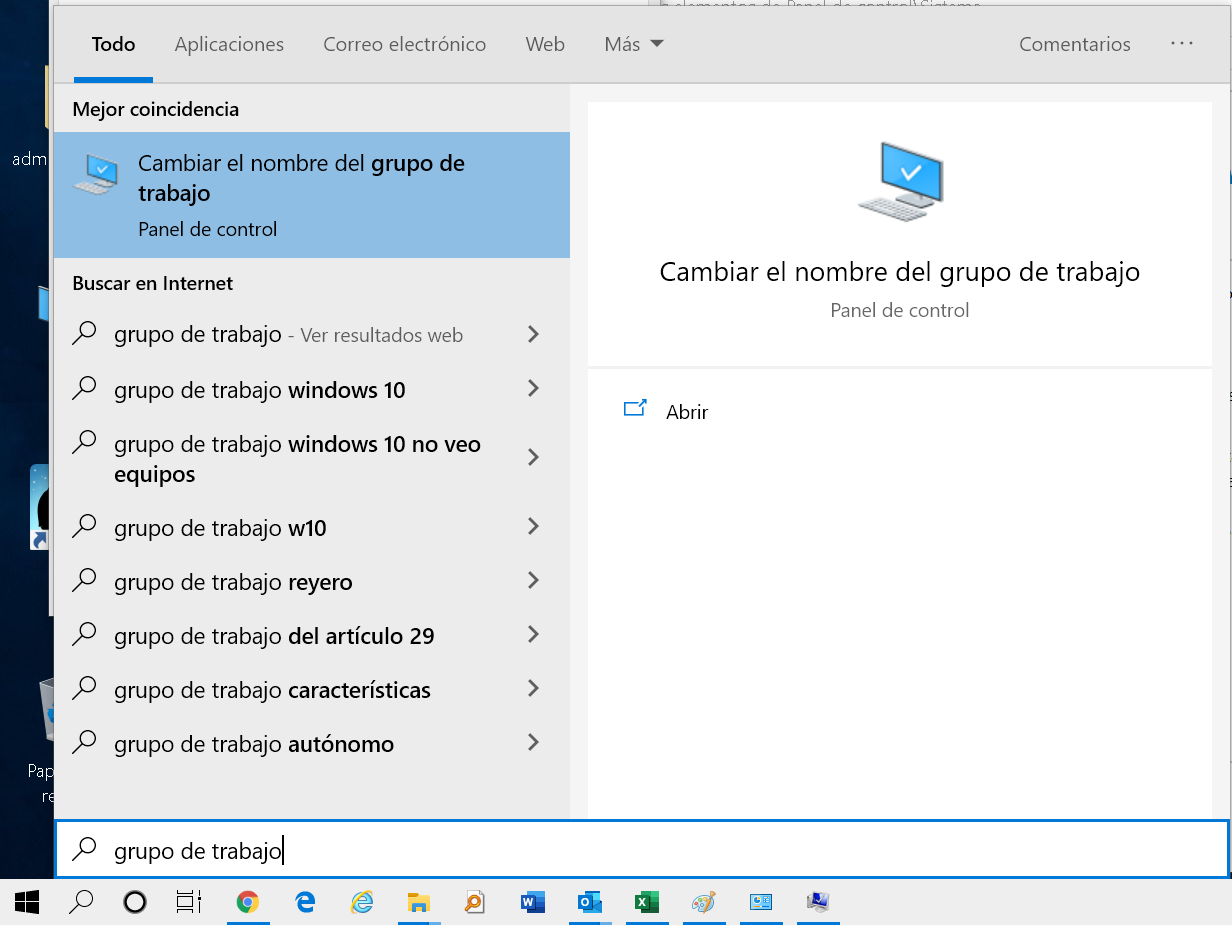Select the Correo electrónico search filter
The height and width of the screenshot is (935, 1232).
404,44
